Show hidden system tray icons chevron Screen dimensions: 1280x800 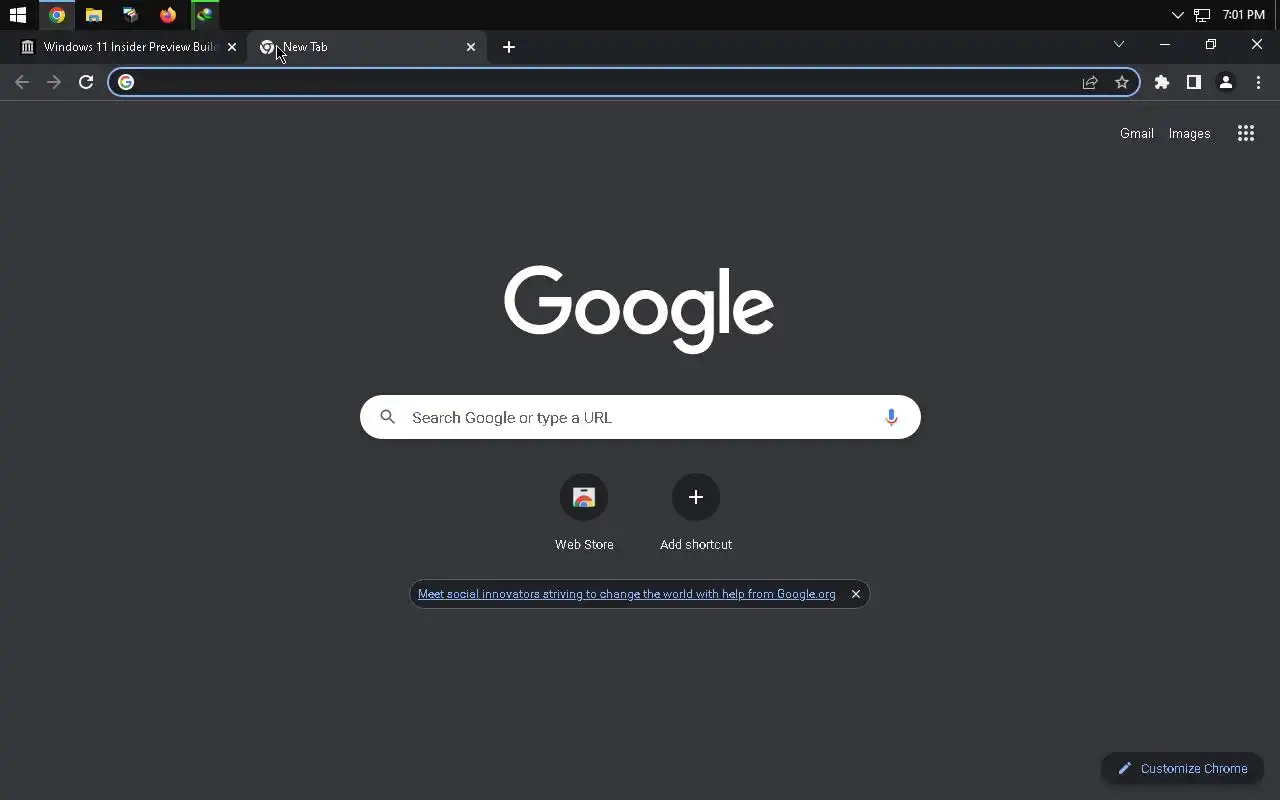tap(1177, 15)
